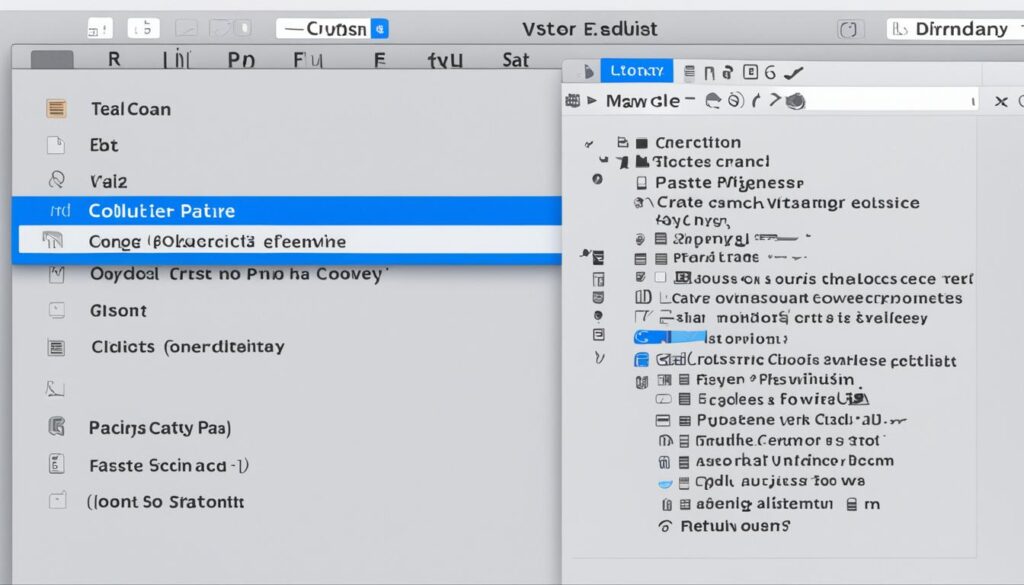Expand the play arrow before Mawcle
This screenshot has width=1024, height=585.
pos(593,100)
